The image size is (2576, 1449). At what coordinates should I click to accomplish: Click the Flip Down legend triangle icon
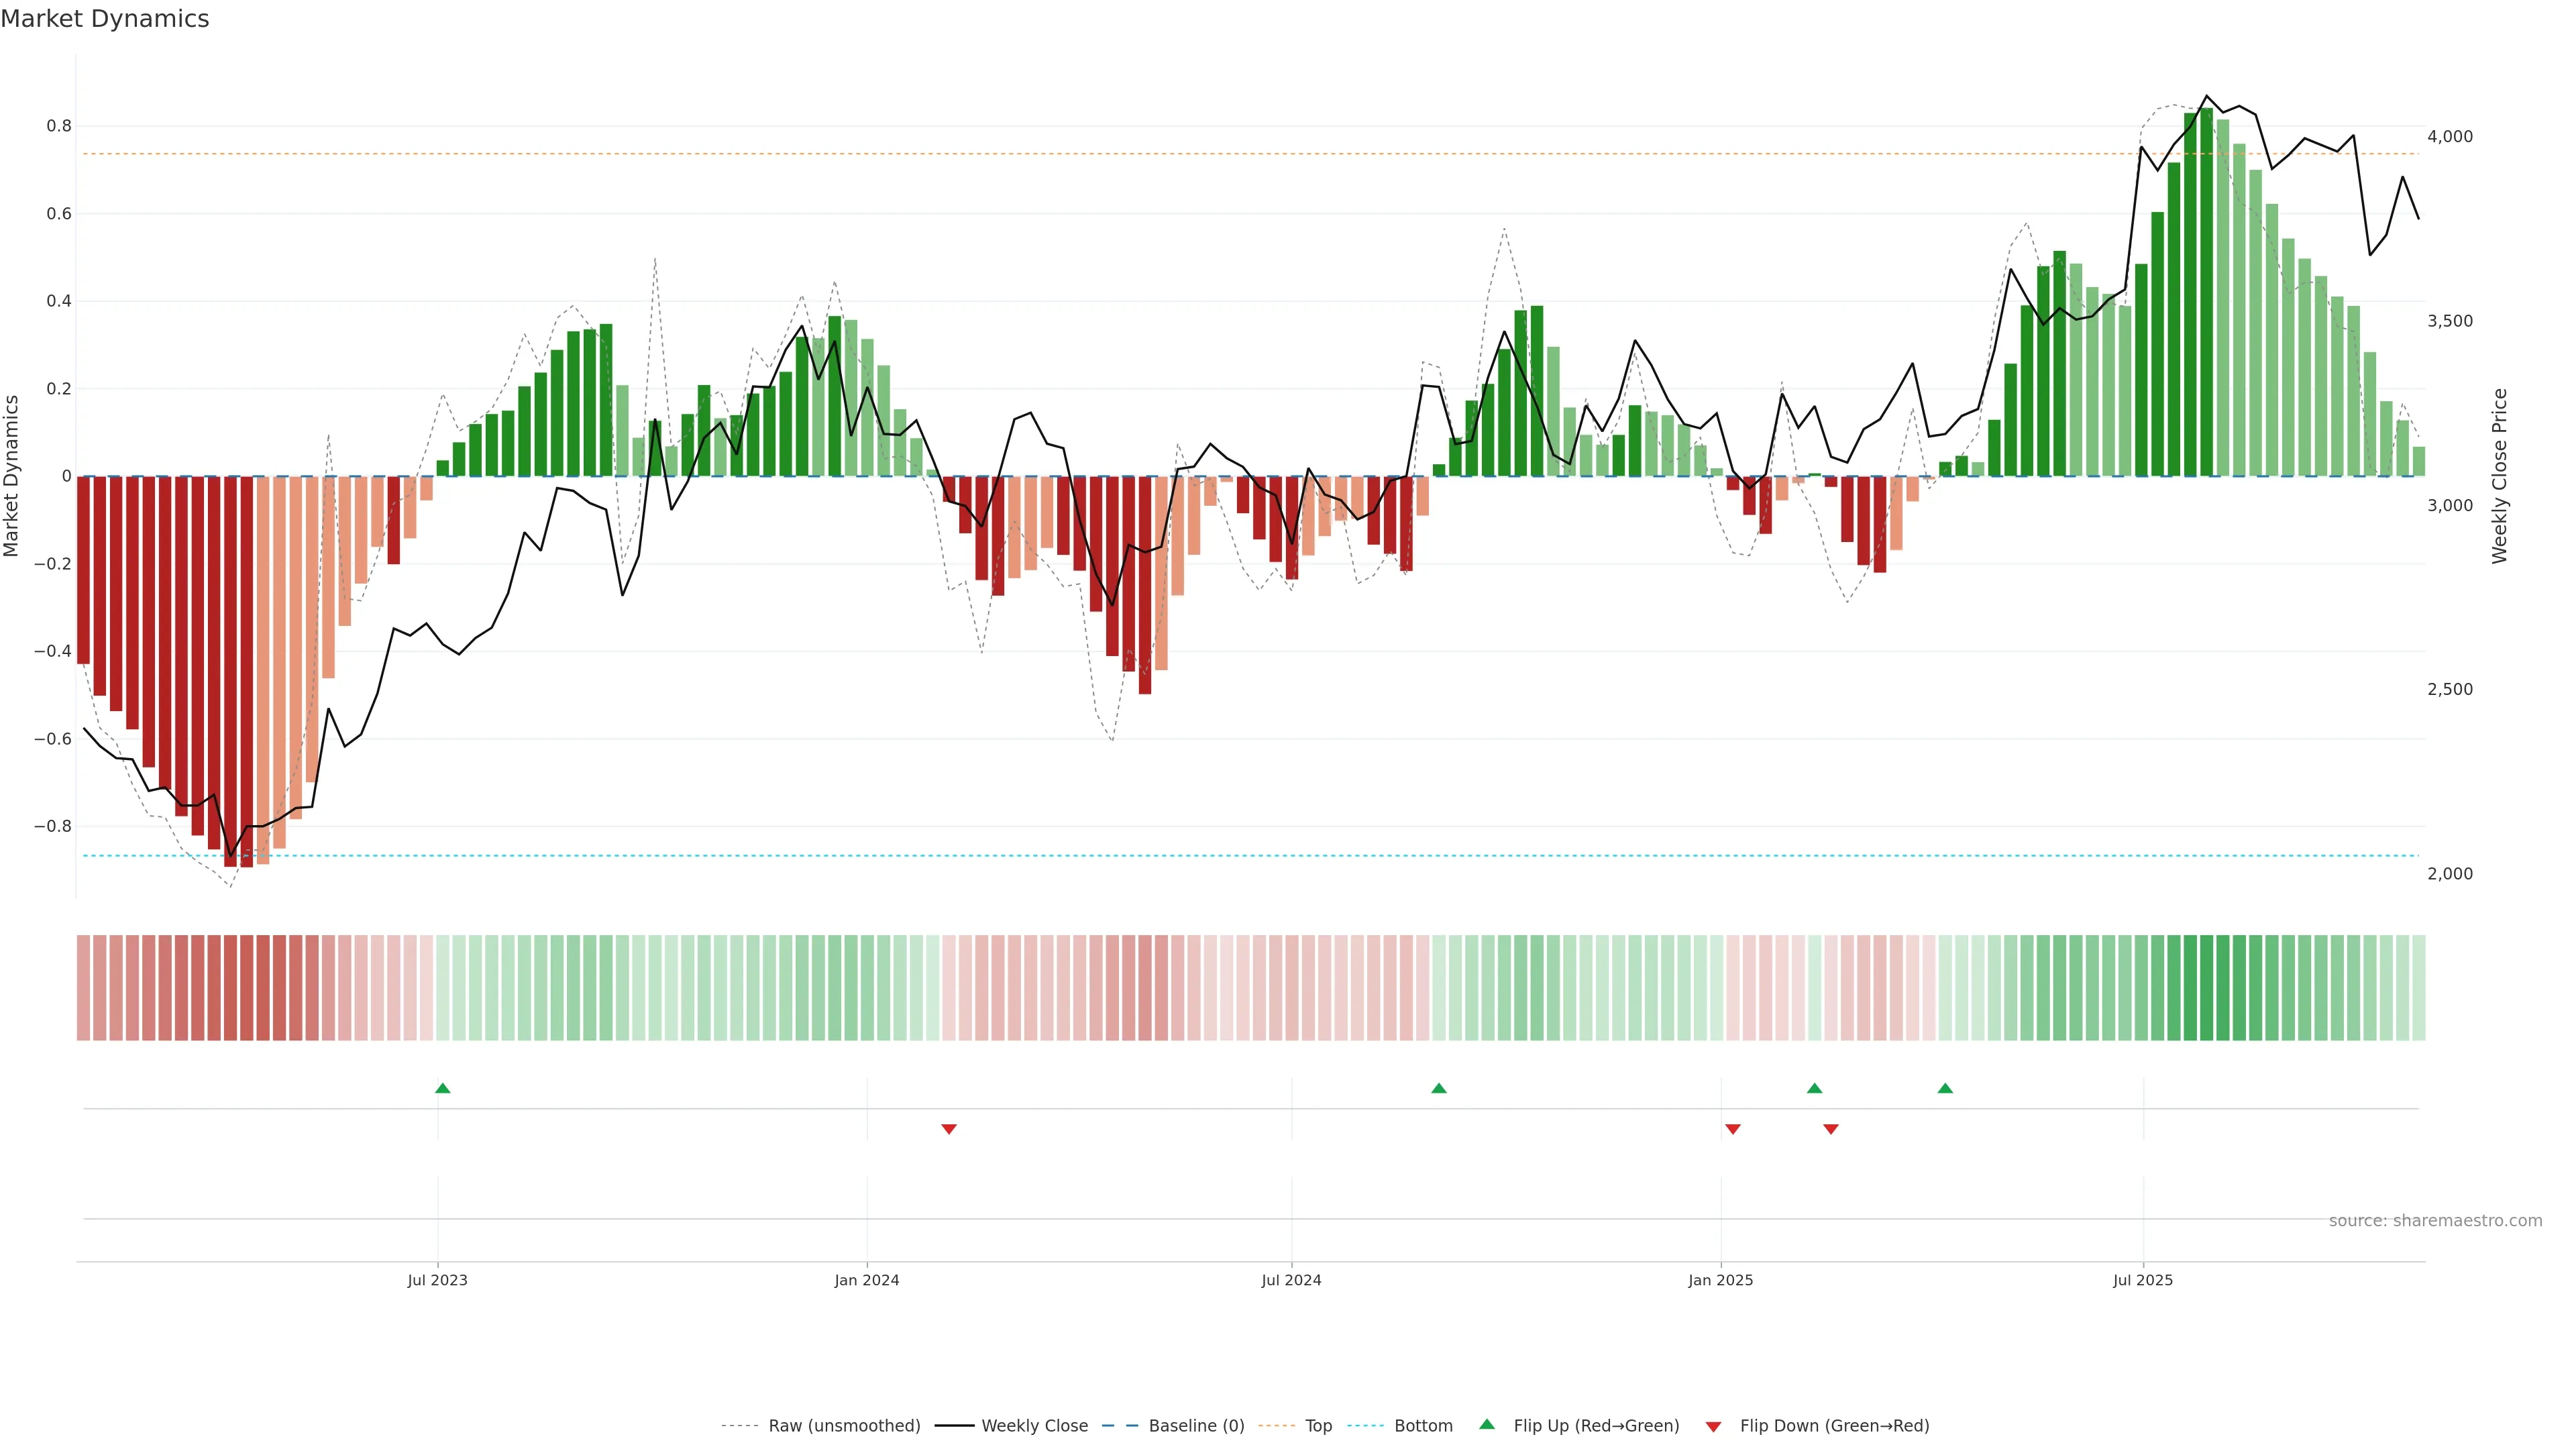point(1713,1427)
